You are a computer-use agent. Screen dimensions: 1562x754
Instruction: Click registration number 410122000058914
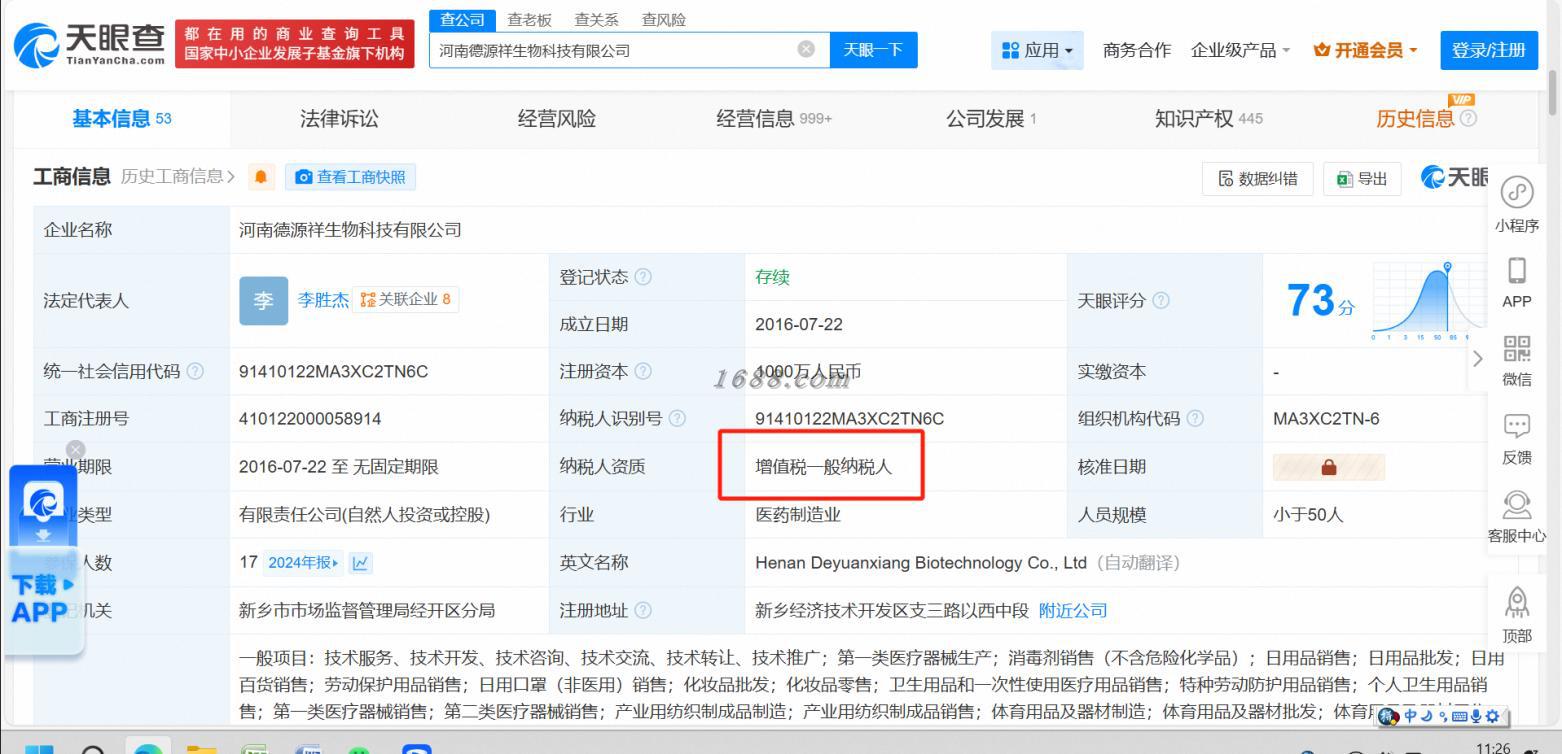(x=310, y=419)
